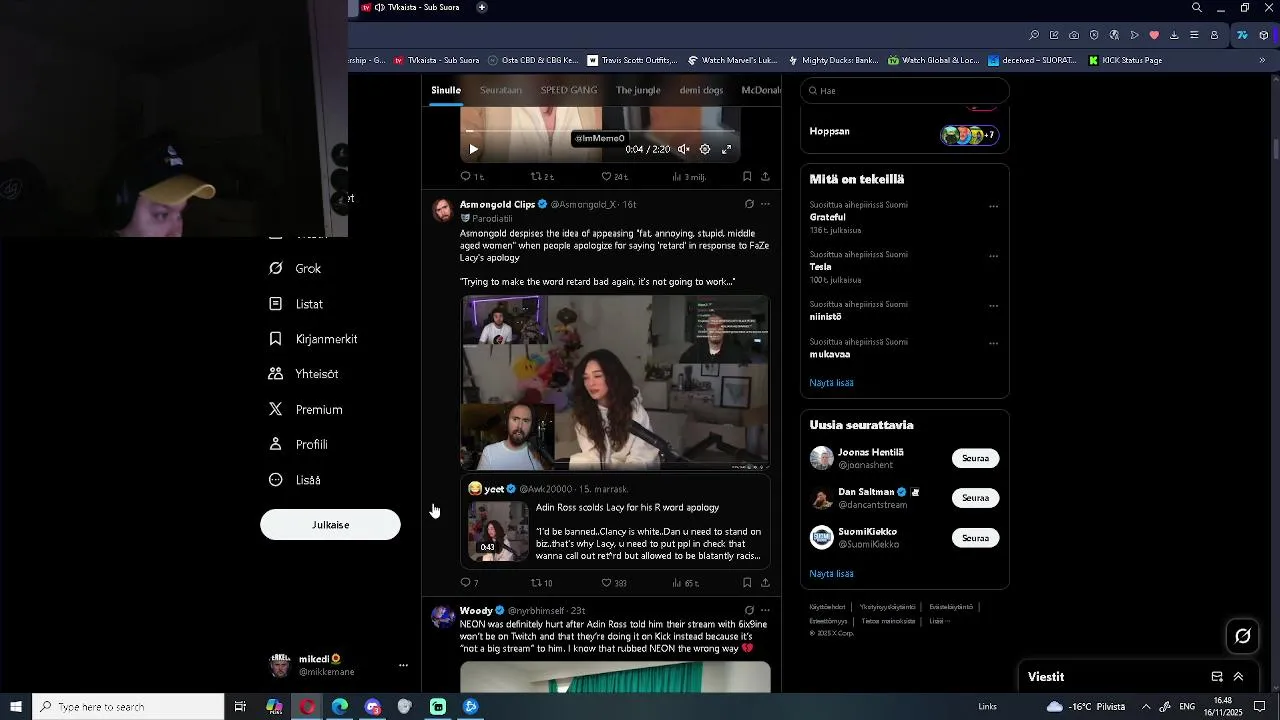Viewport: 1280px width, 720px height.
Task: Expand top video to fullscreen
Action: pyautogui.click(x=727, y=149)
